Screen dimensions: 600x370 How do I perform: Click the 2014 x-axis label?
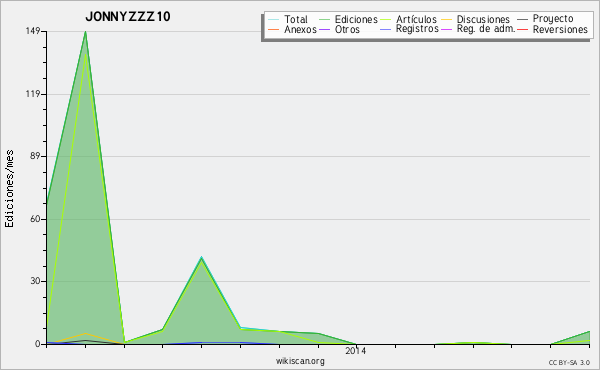(355, 350)
